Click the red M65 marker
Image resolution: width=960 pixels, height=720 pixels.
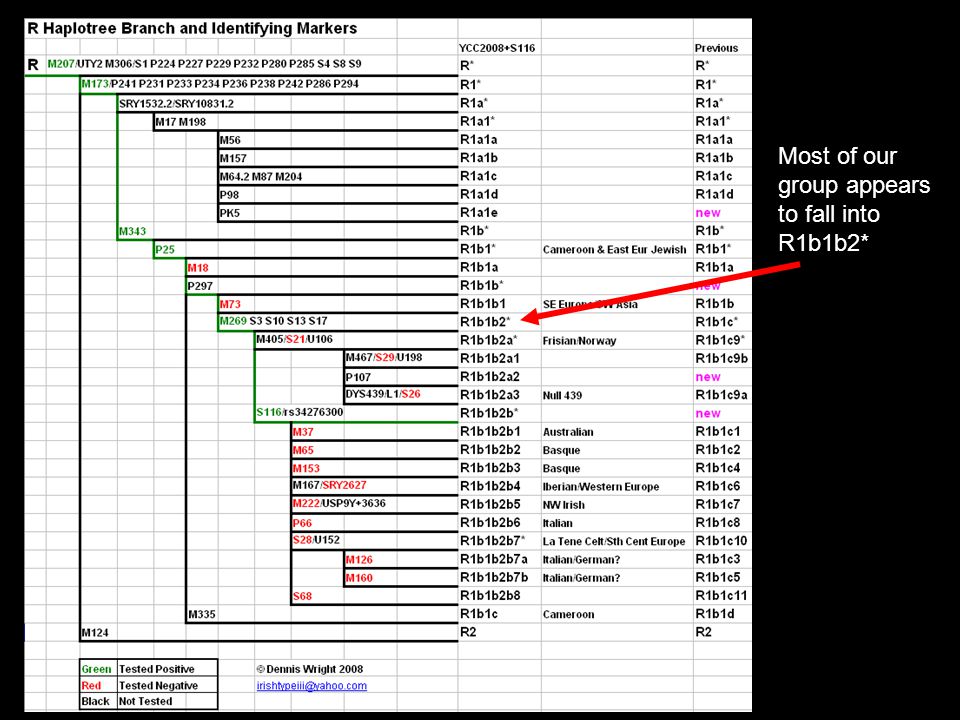coord(303,451)
